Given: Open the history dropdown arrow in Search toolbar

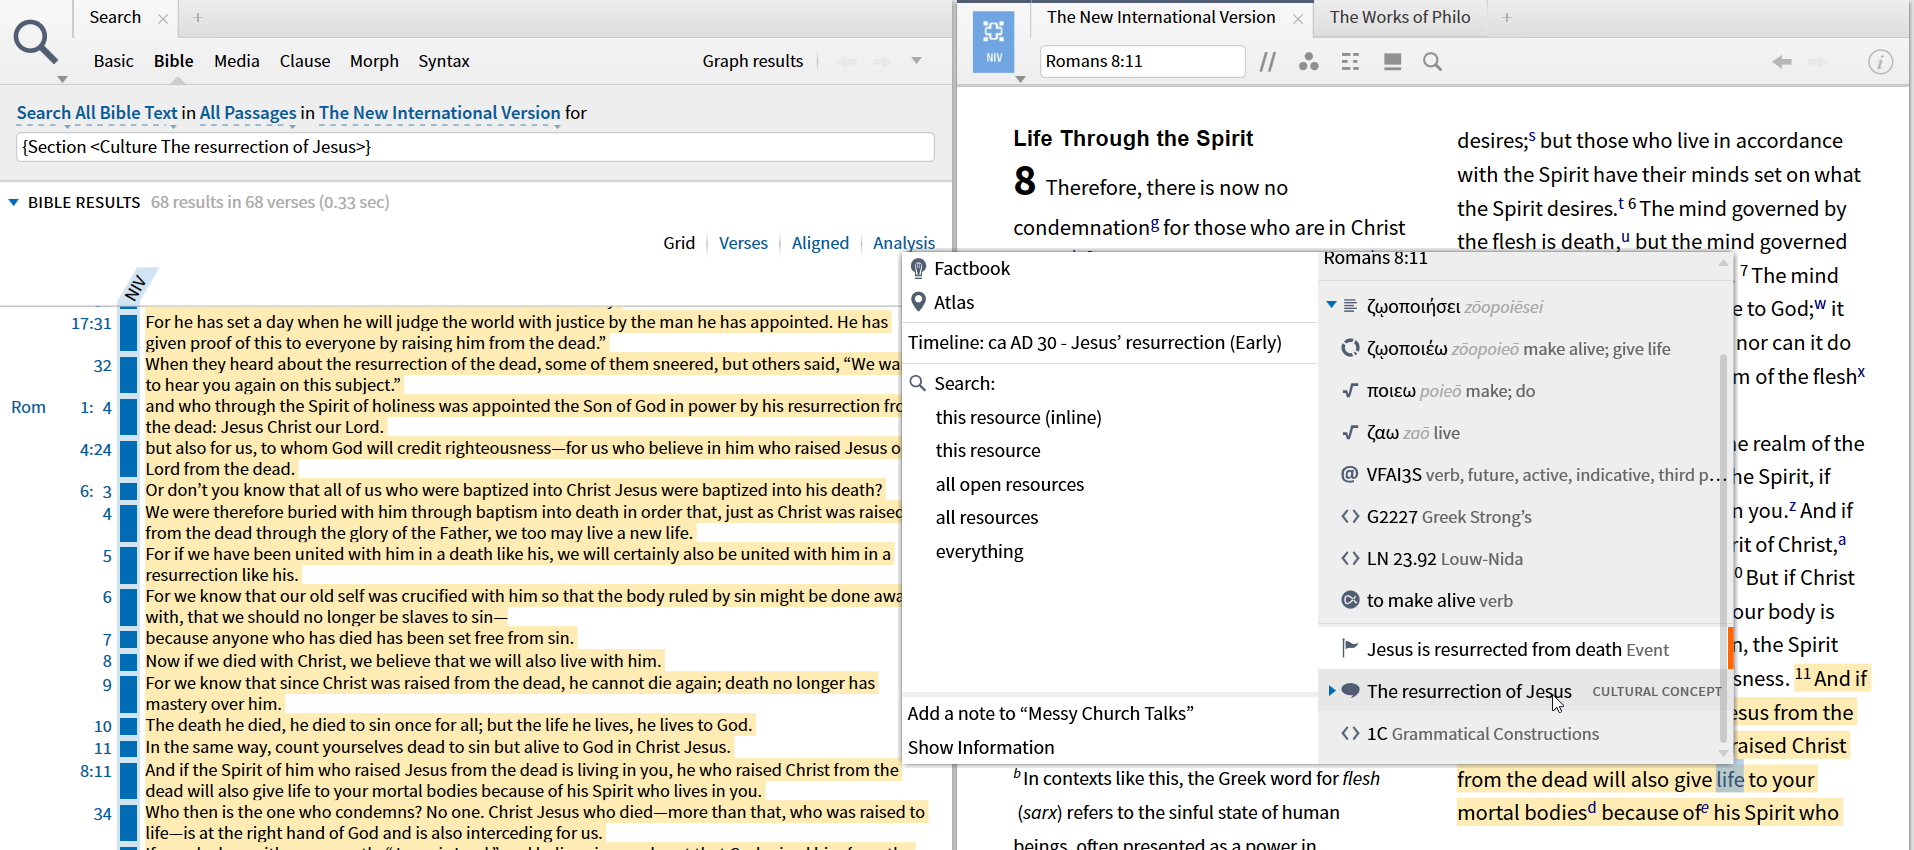Looking at the screenshot, I should click(x=916, y=61).
